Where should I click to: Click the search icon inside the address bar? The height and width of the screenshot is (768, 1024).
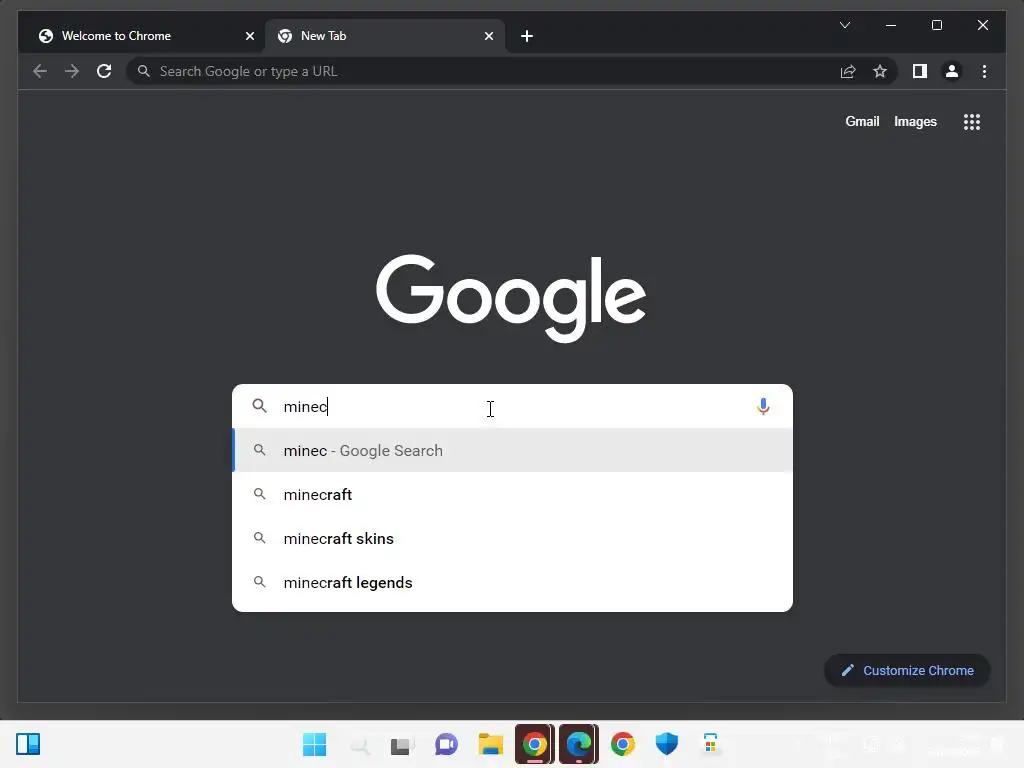[144, 71]
